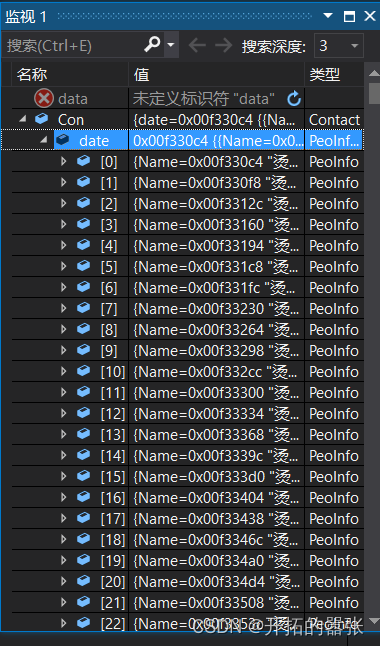Screen dimensions: 380x646
Task: Click the cube icon of element [14]
Action: [x=84, y=454]
